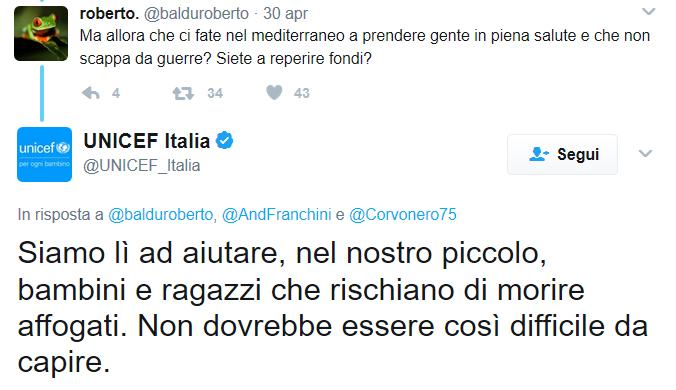Viewport: 676px width, 390px height.
Task: Click the blue verified badge next to UNICEF Italia
Action: click(x=224, y=140)
